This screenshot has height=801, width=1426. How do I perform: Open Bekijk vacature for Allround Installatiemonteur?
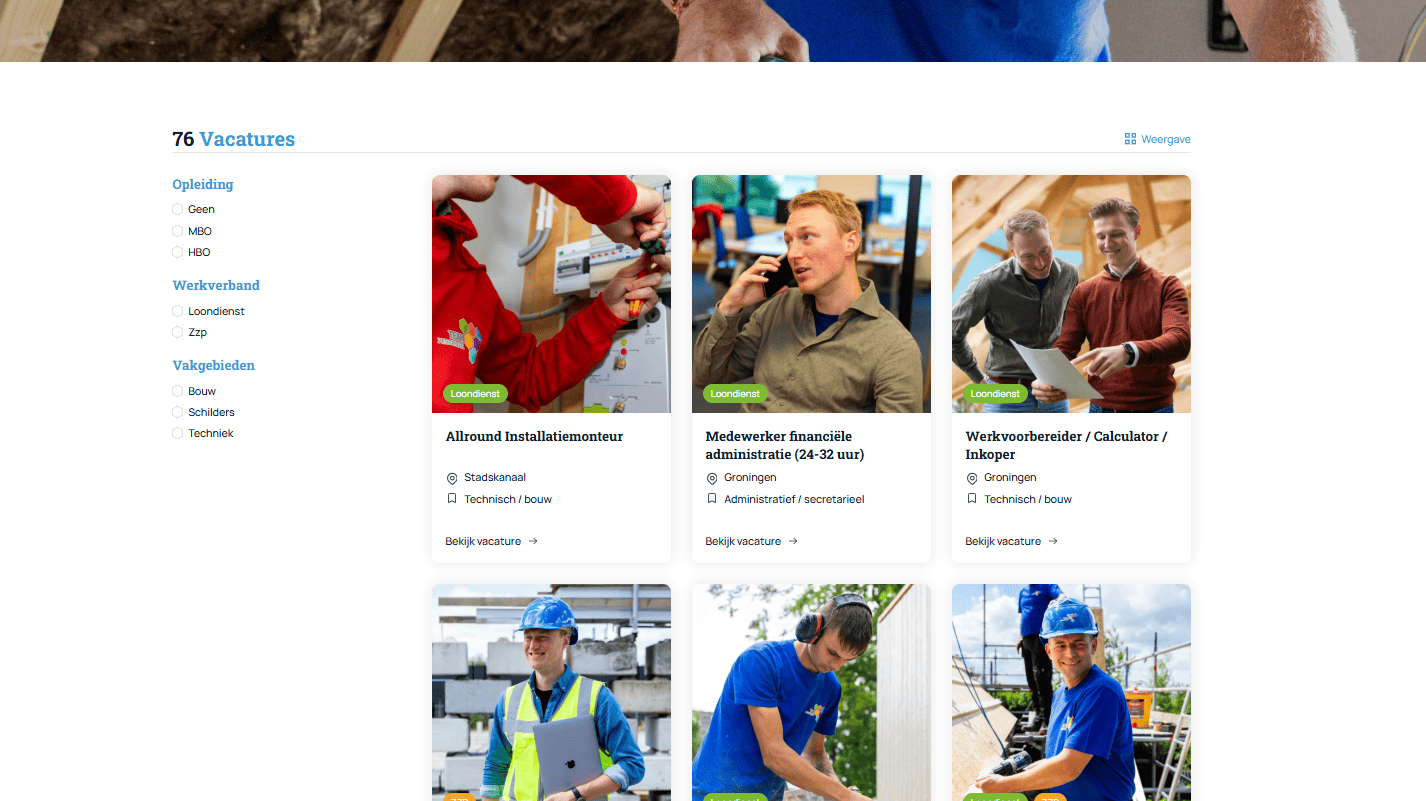[x=483, y=541]
